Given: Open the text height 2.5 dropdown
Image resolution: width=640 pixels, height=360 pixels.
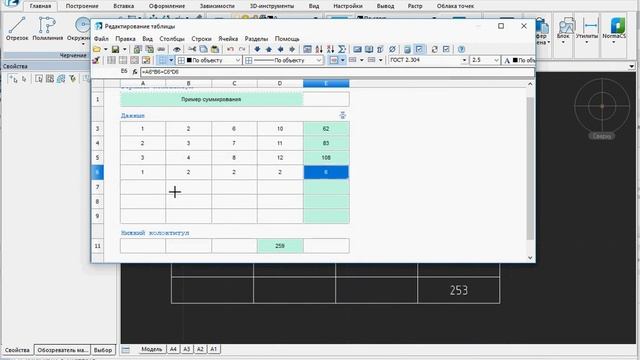Looking at the screenshot, I should tap(485, 60).
